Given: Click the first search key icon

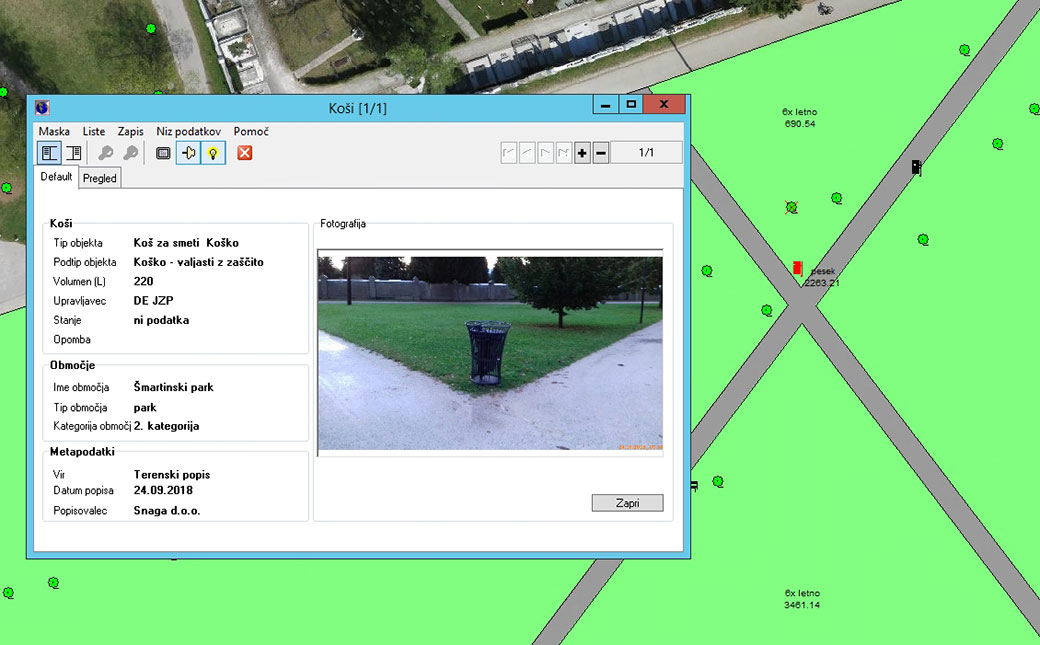Looking at the screenshot, I should point(105,153).
